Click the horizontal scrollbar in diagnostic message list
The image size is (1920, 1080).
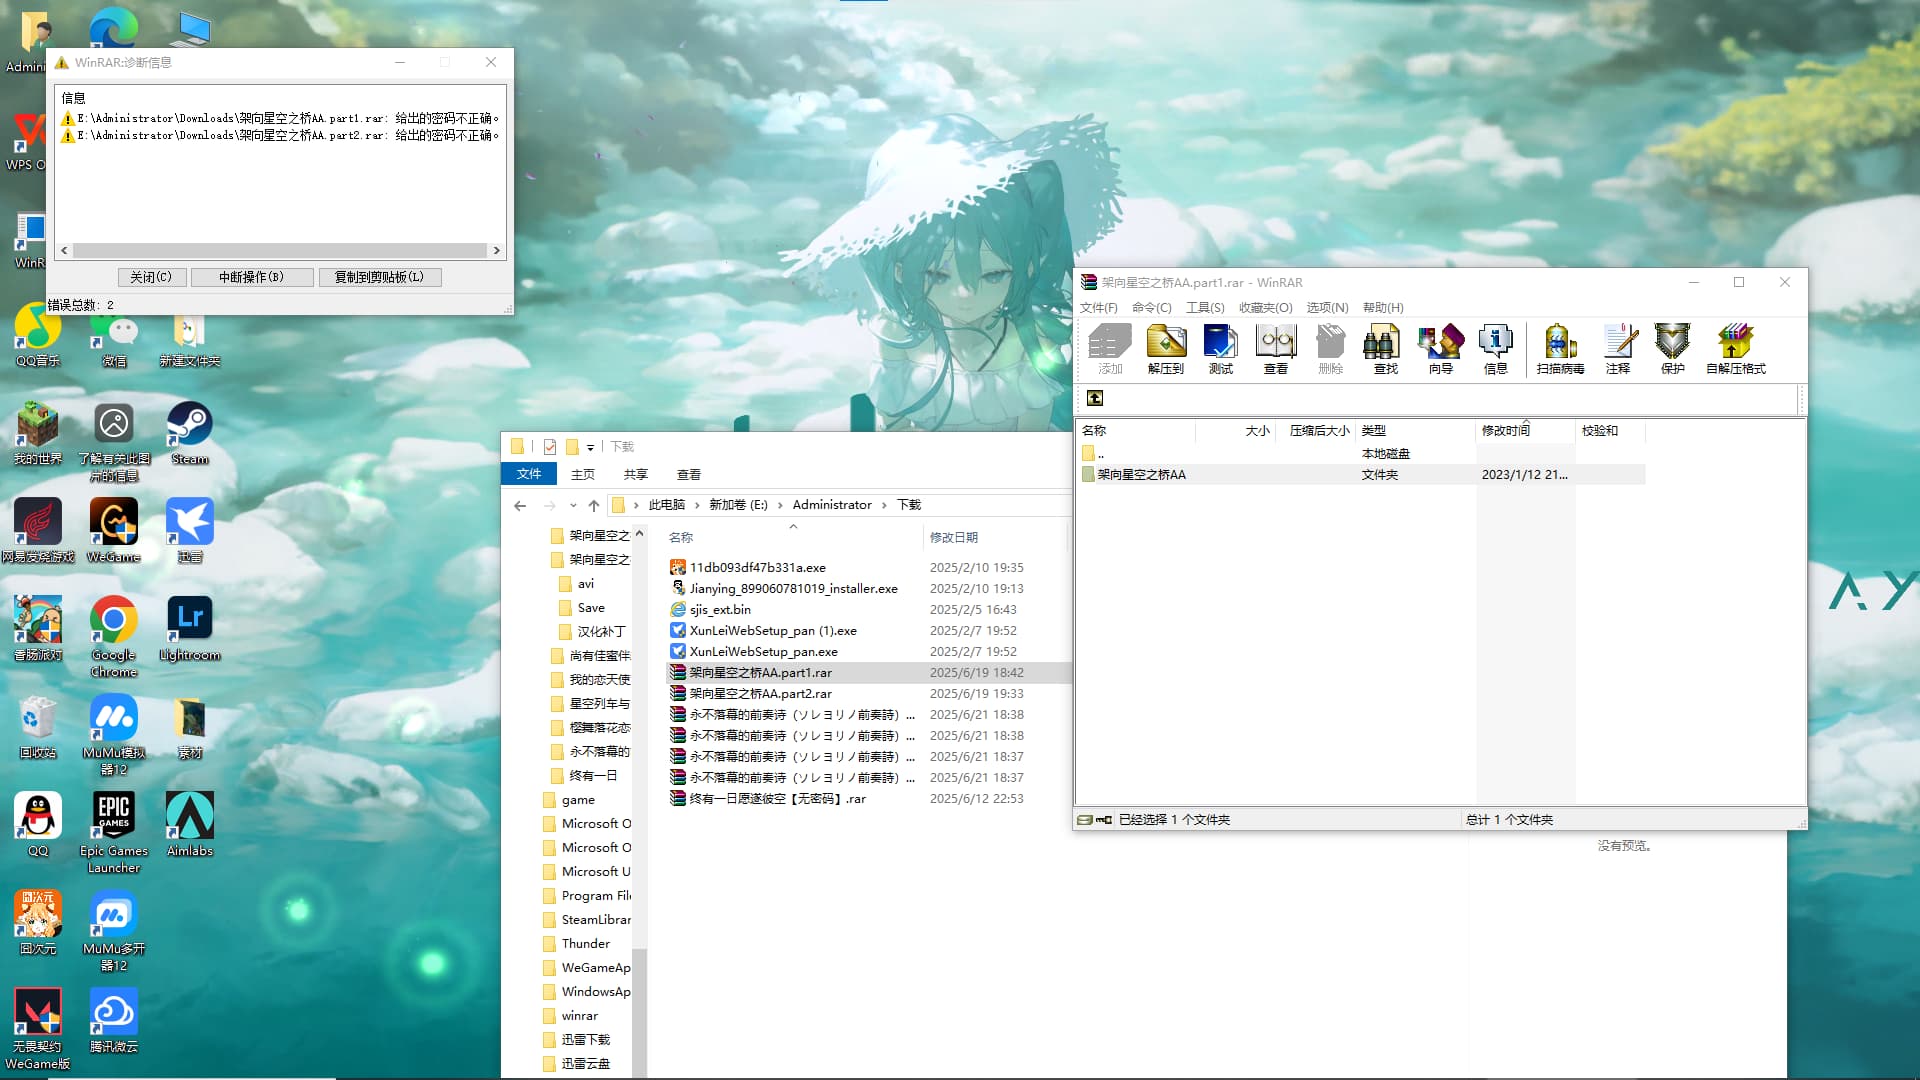coord(280,251)
